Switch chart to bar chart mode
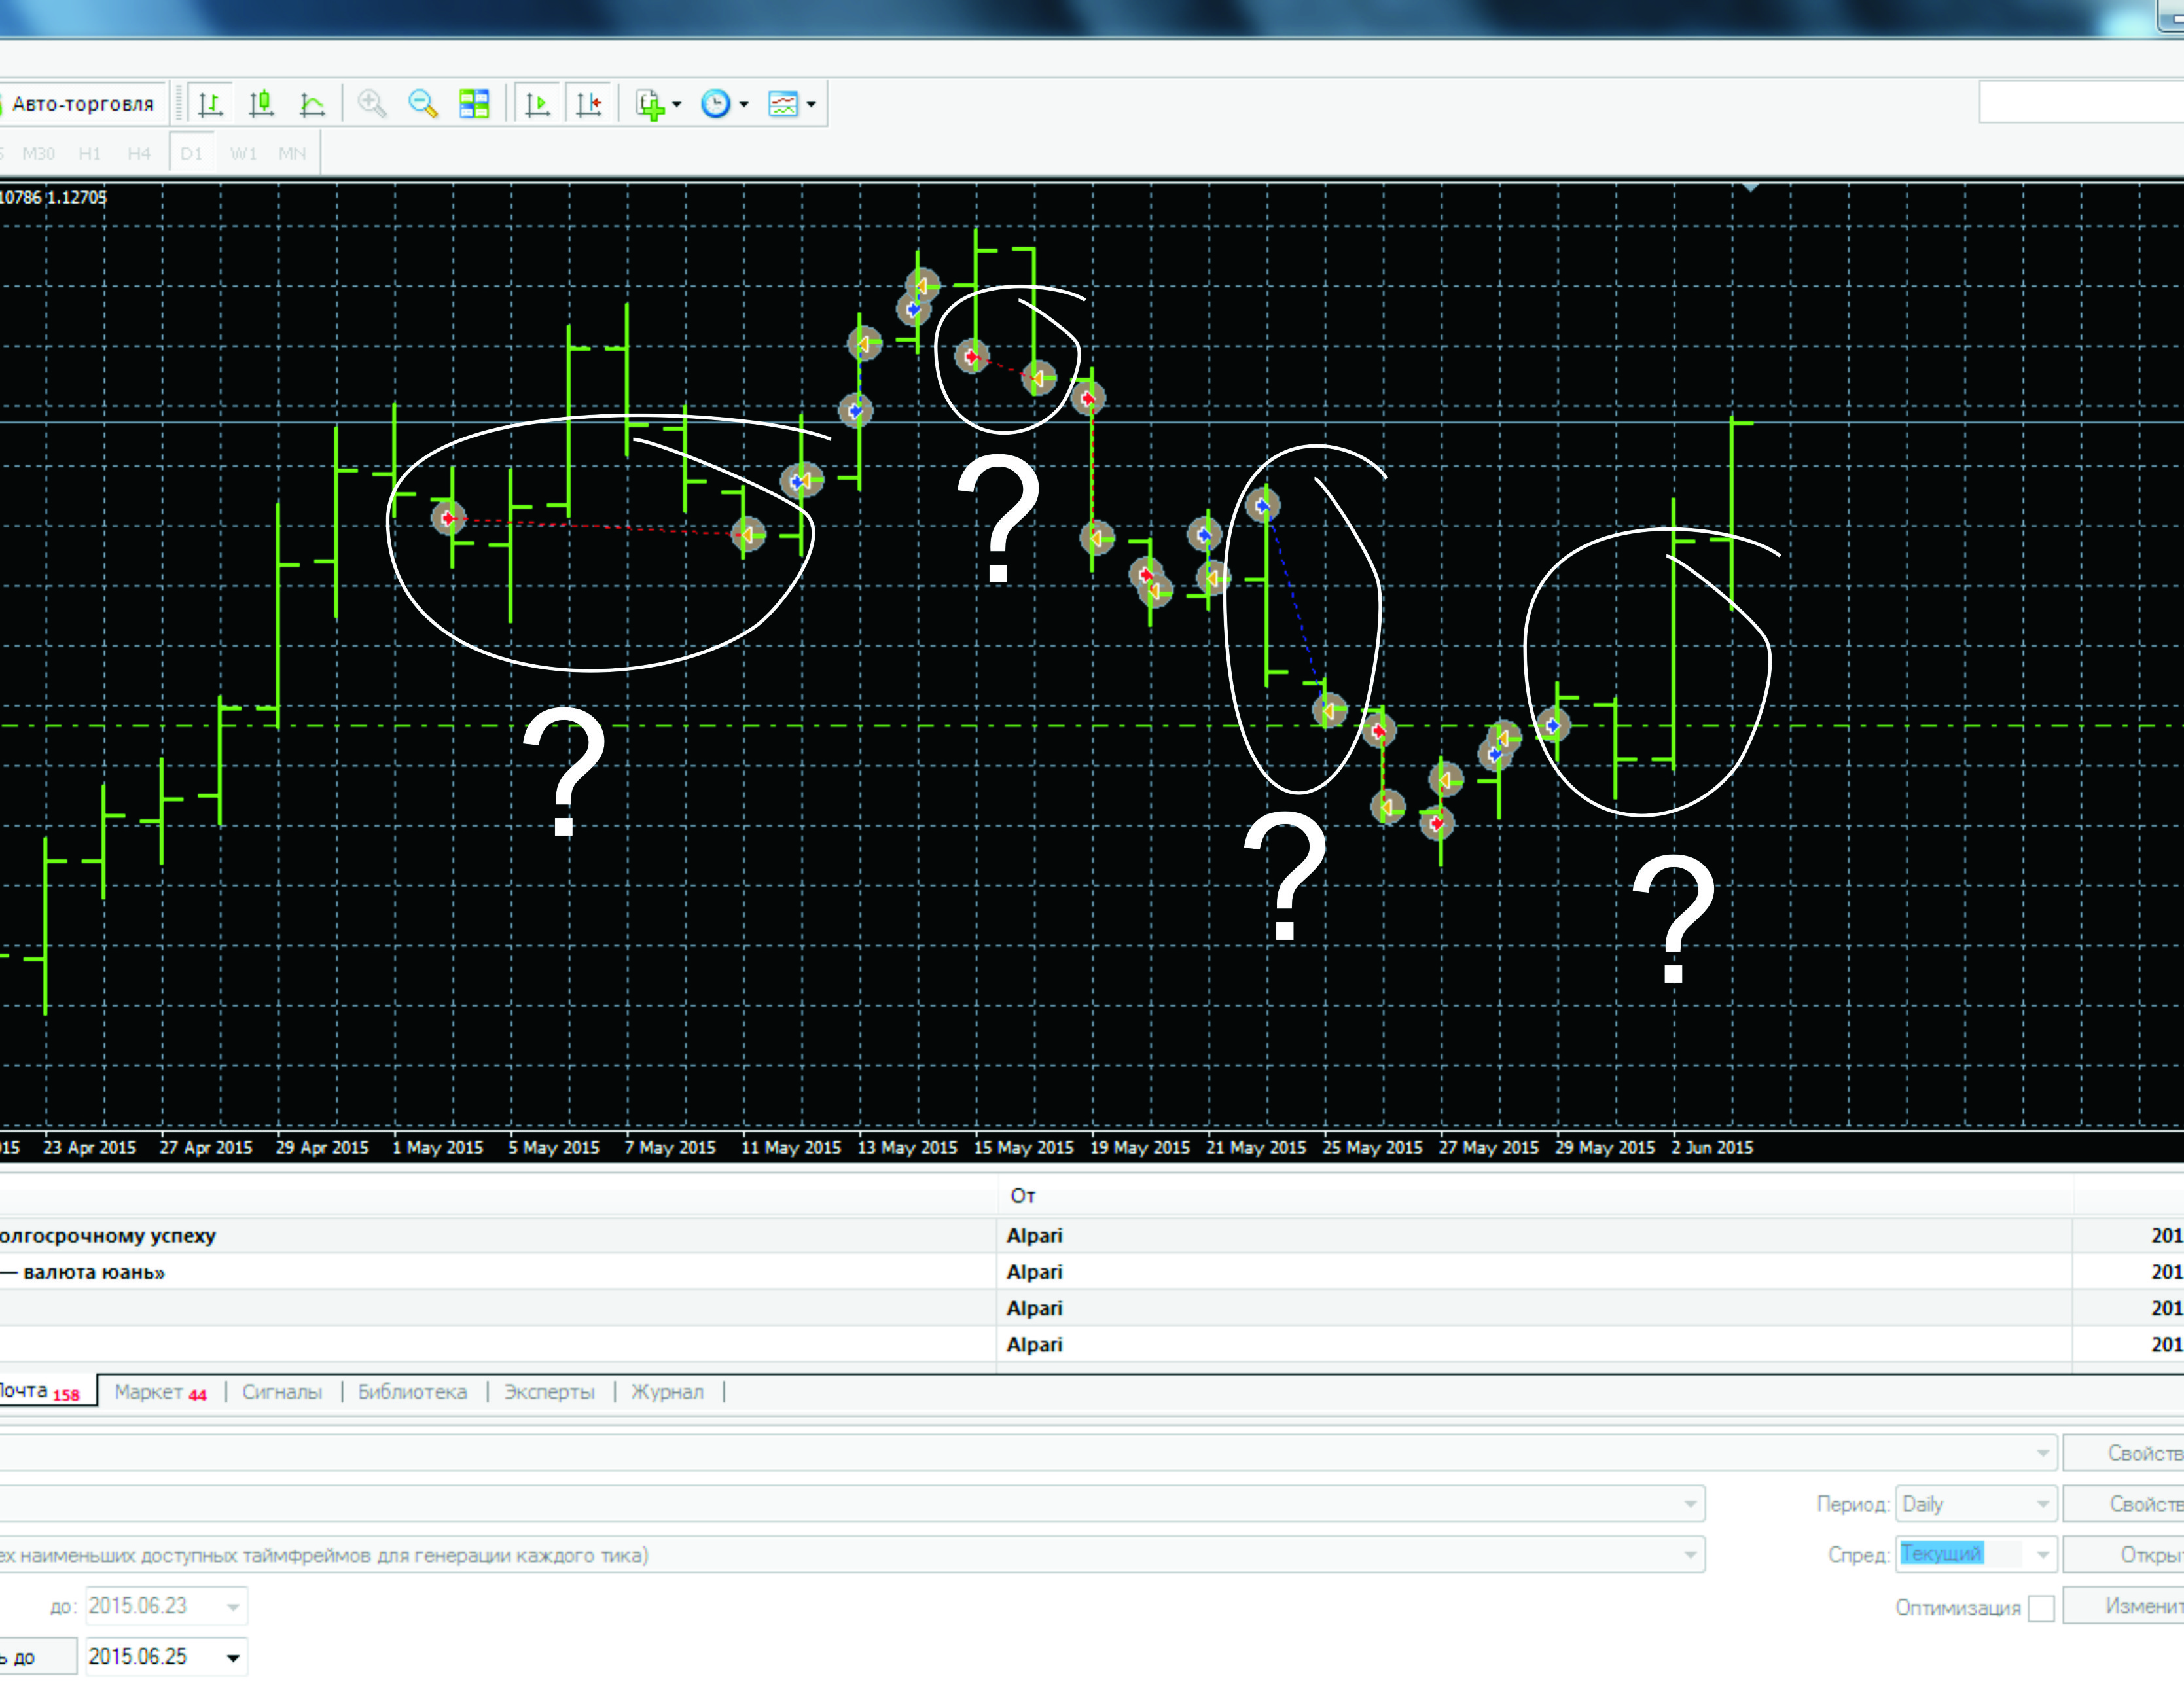The height and width of the screenshot is (1695, 2184). point(210,104)
